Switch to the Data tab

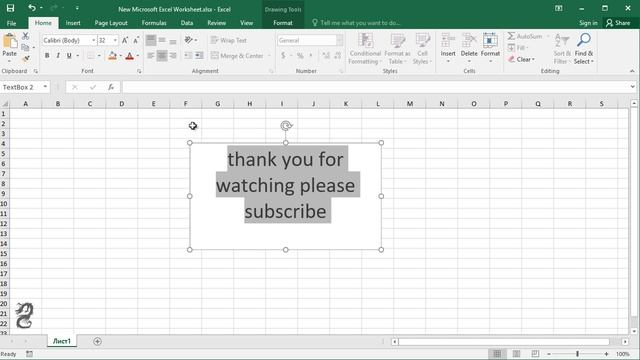187,23
